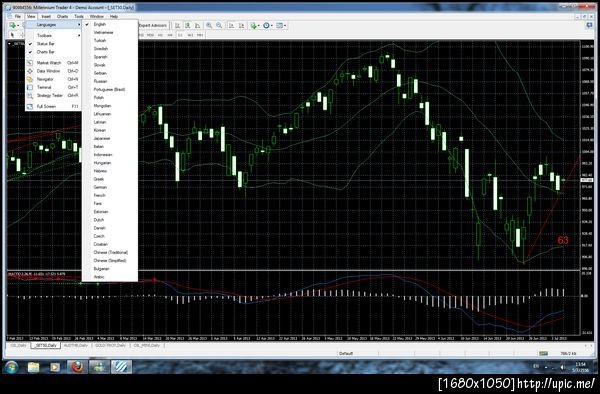Switch to the GOLD TROY,Daily chart tab
600x394 pixels.
(111, 345)
